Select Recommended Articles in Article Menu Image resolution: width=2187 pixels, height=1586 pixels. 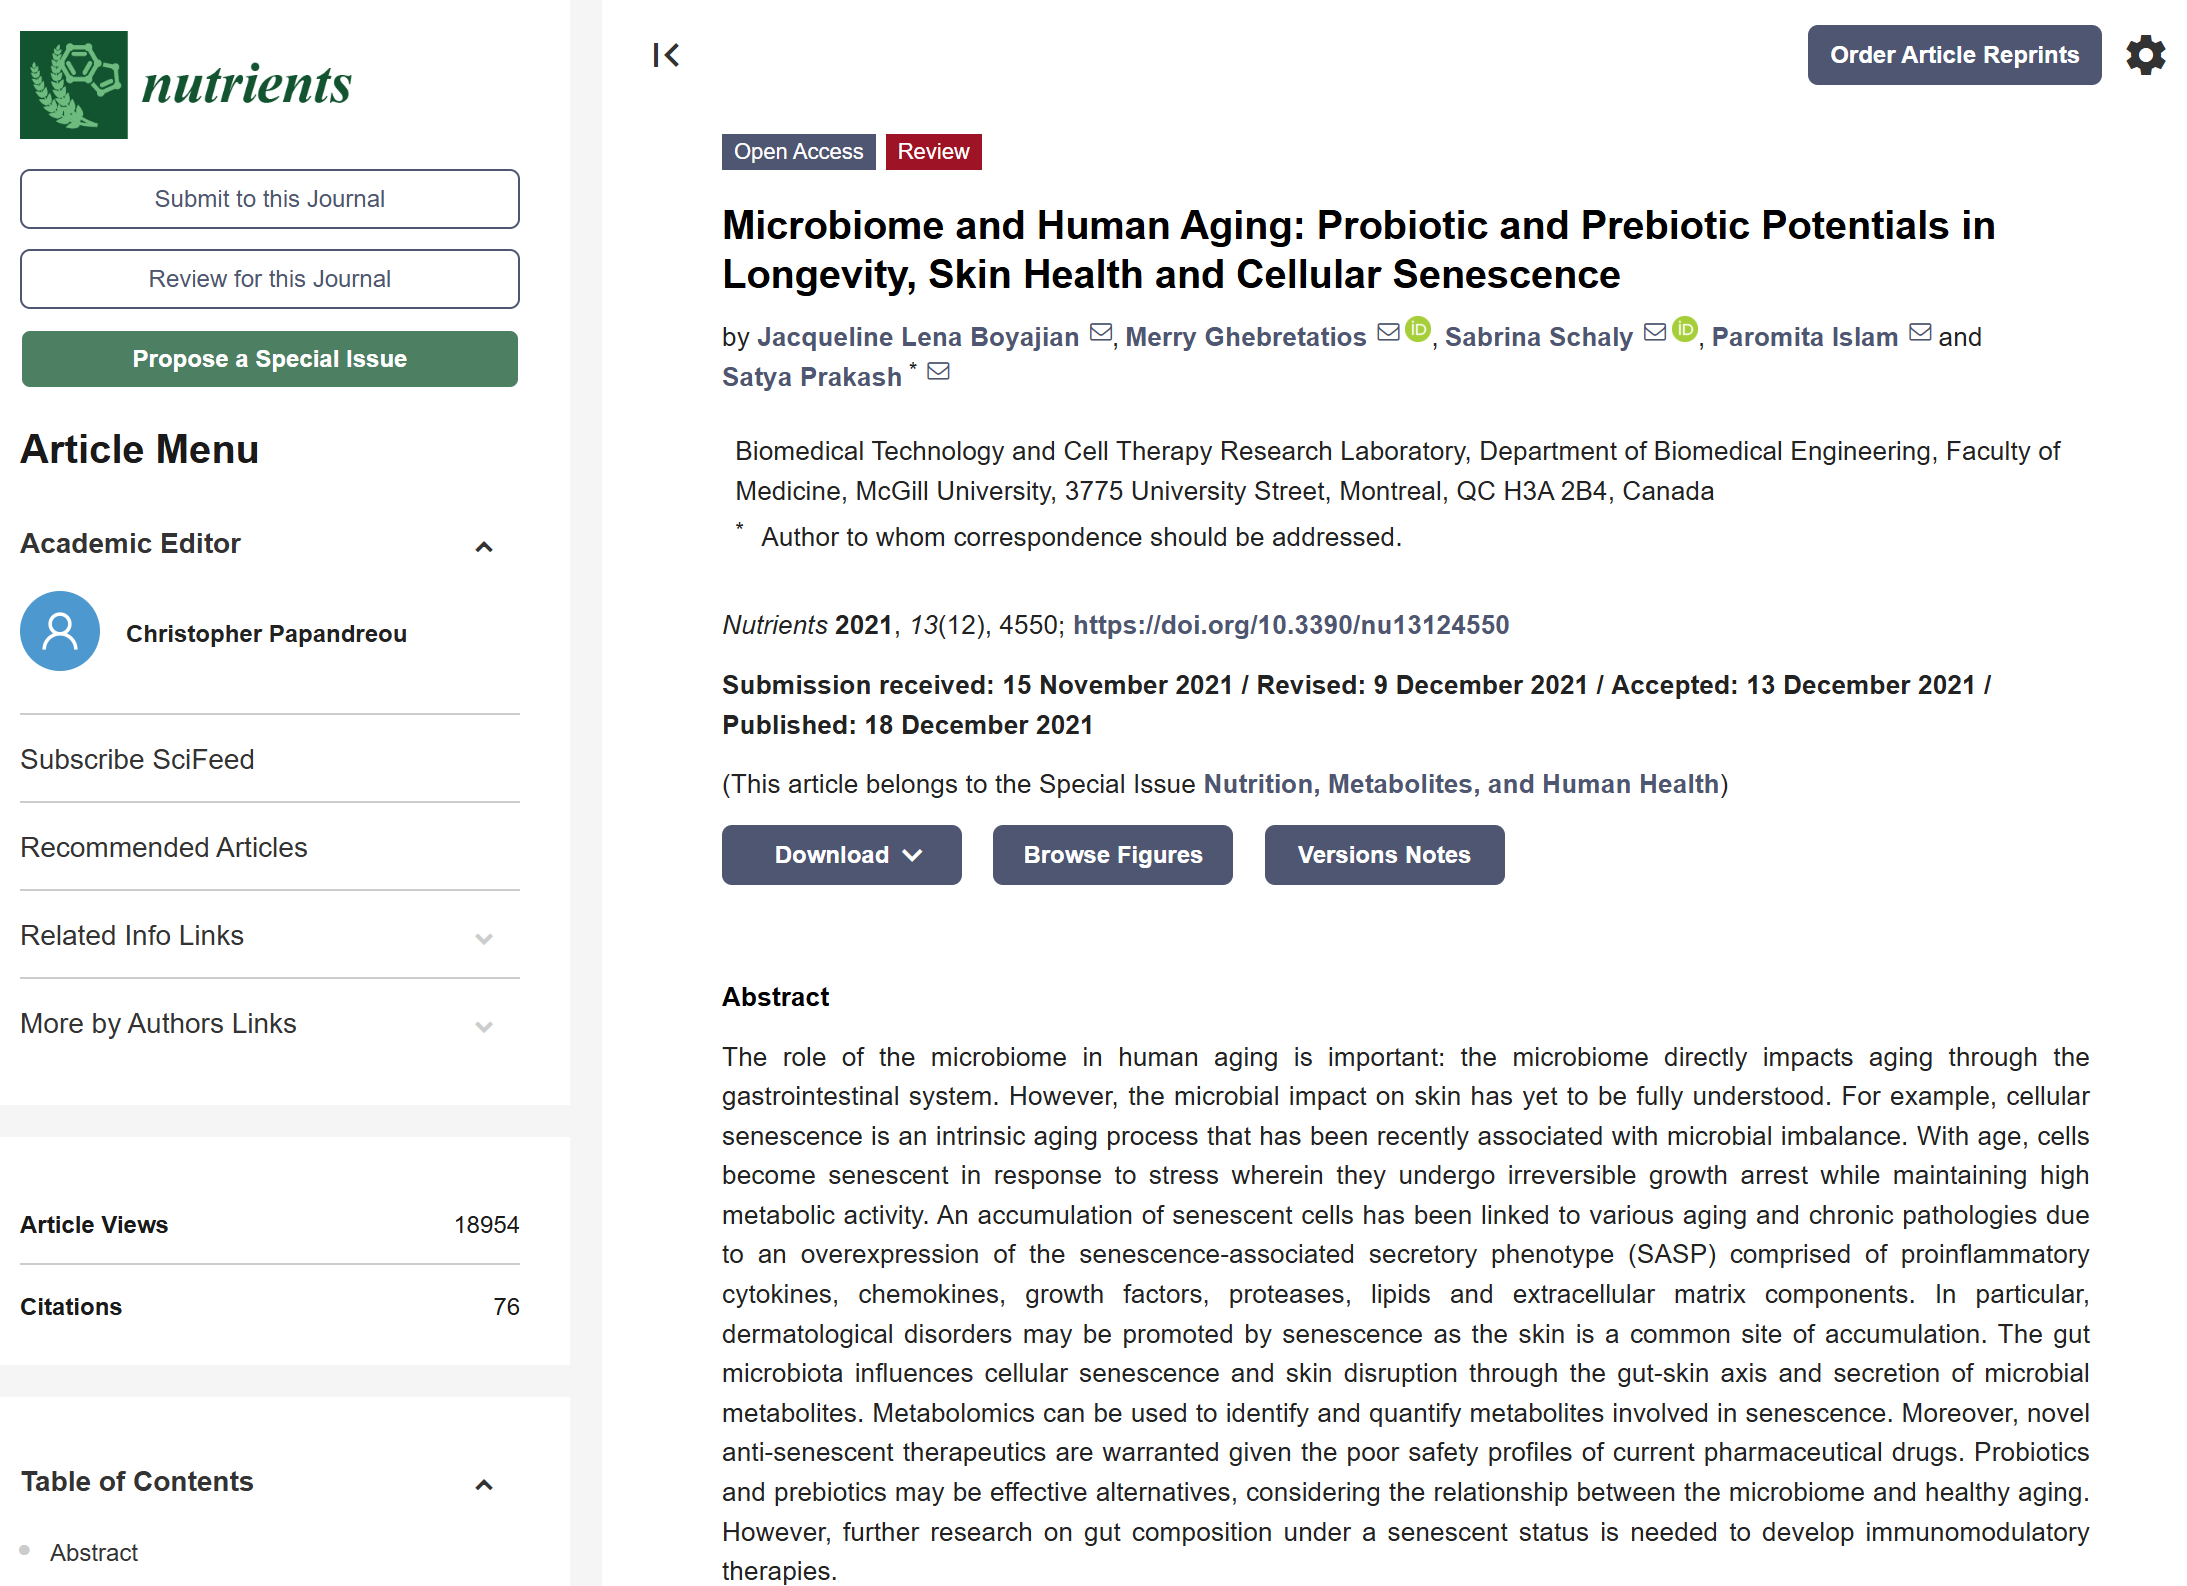(x=164, y=848)
